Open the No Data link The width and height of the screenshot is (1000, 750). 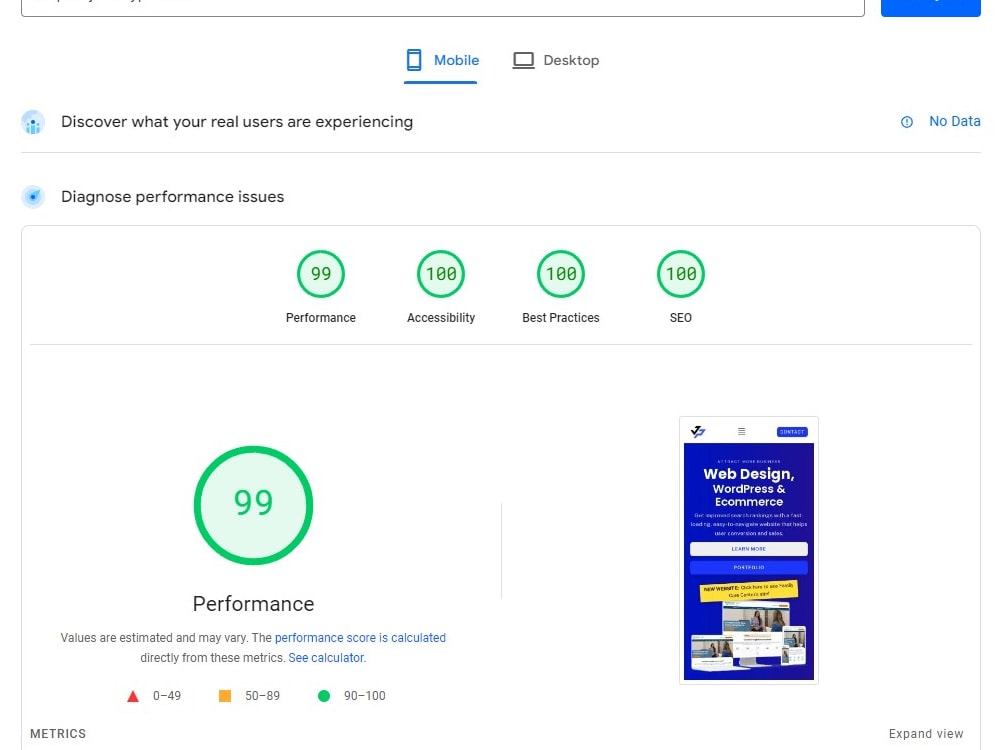click(x=954, y=121)
